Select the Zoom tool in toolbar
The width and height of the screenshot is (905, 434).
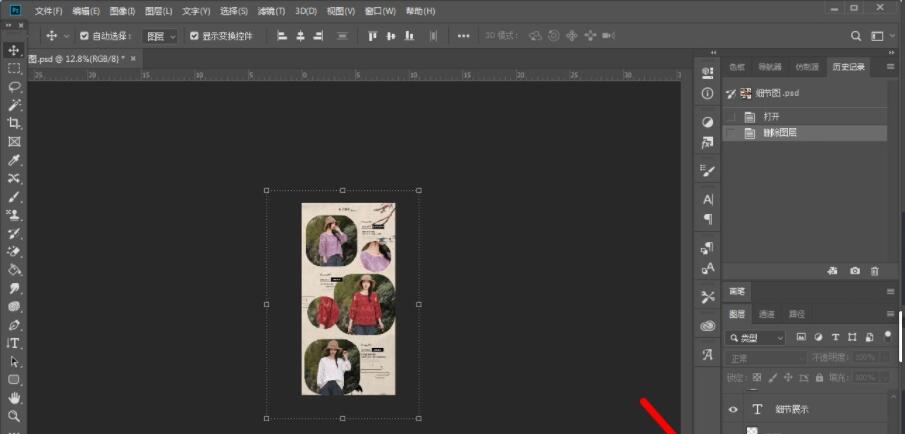pos(14,416)
